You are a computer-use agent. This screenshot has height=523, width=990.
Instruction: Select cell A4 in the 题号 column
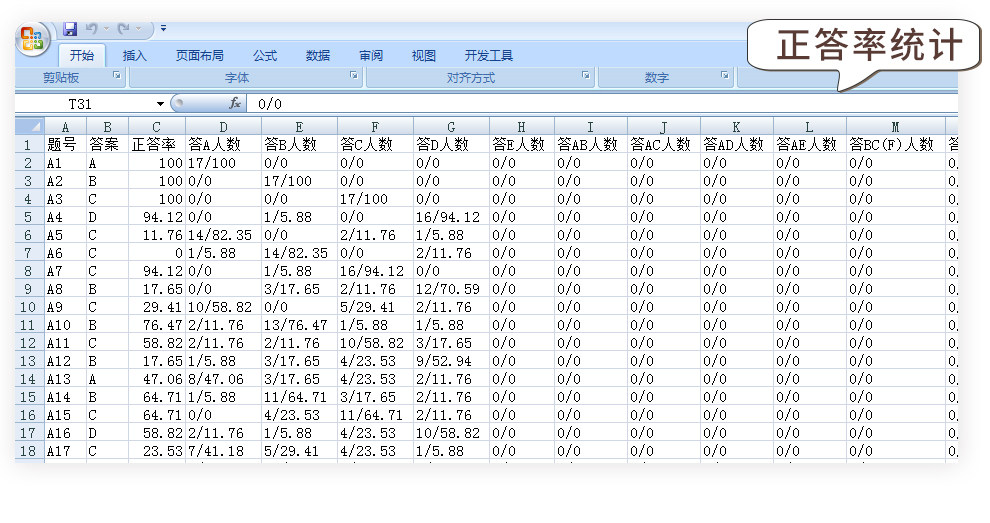point(65,217)
